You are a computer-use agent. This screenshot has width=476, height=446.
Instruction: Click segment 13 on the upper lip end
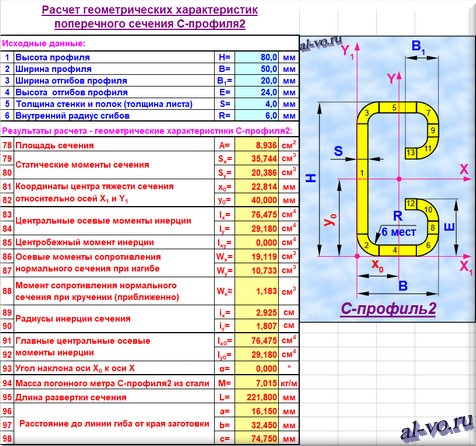[410, 153]
